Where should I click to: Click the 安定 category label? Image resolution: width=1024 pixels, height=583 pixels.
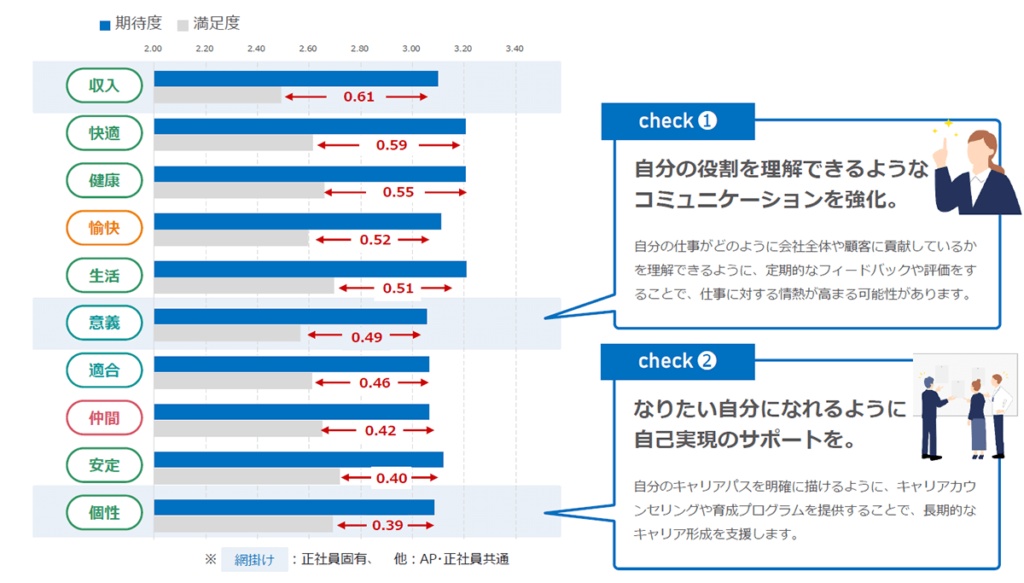[104, 465]
